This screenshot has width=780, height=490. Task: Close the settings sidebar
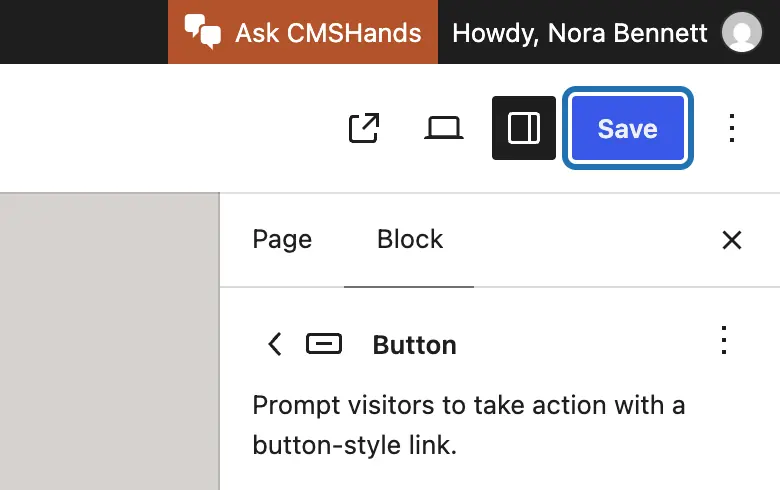pos(732,240)
